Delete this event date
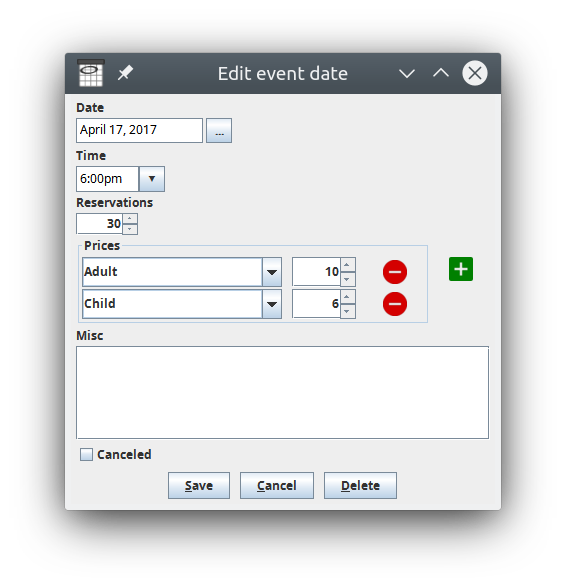This screenshot has width=566, height=587. click(x=360, y=486)
